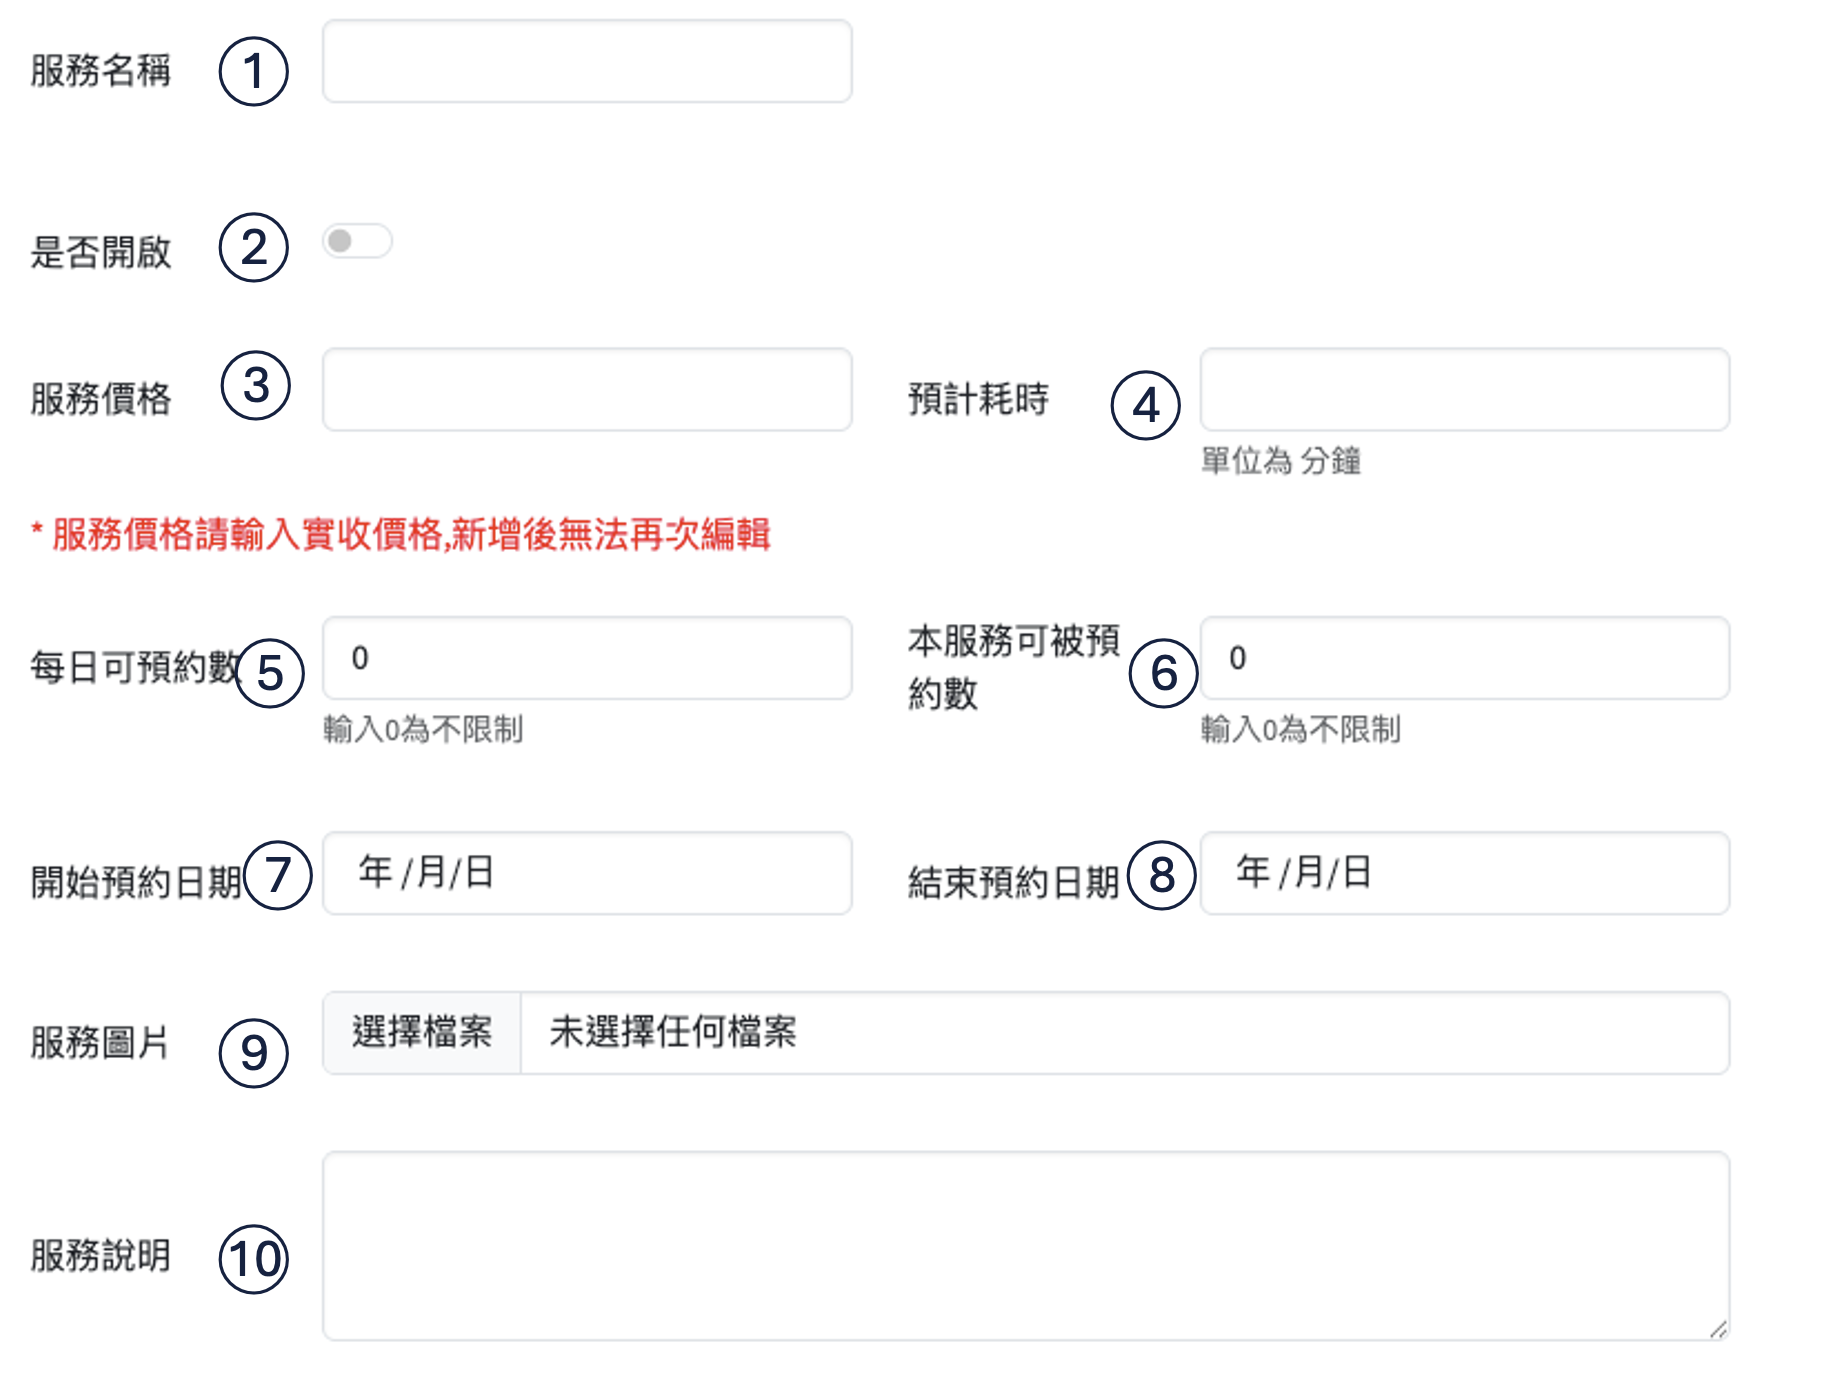Viewport: 1848px width, 1386px height.
Task: Click the circled number 2 marker
Action: tap(254, 247)
